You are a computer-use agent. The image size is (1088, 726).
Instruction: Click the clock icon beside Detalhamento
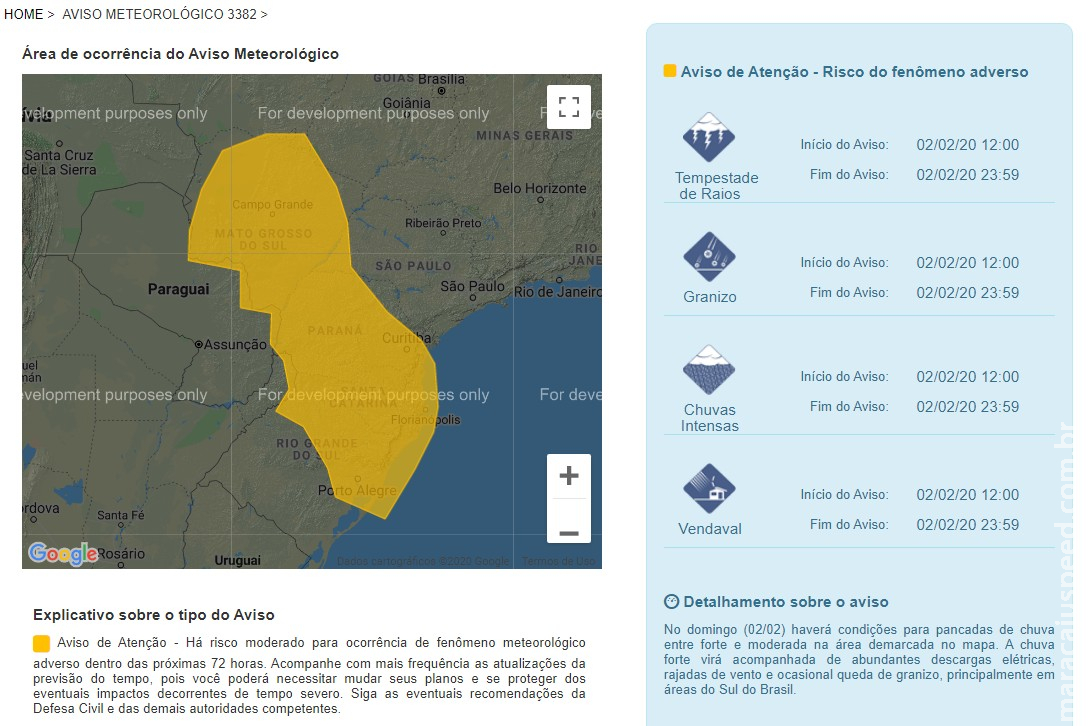coord(671,602)
